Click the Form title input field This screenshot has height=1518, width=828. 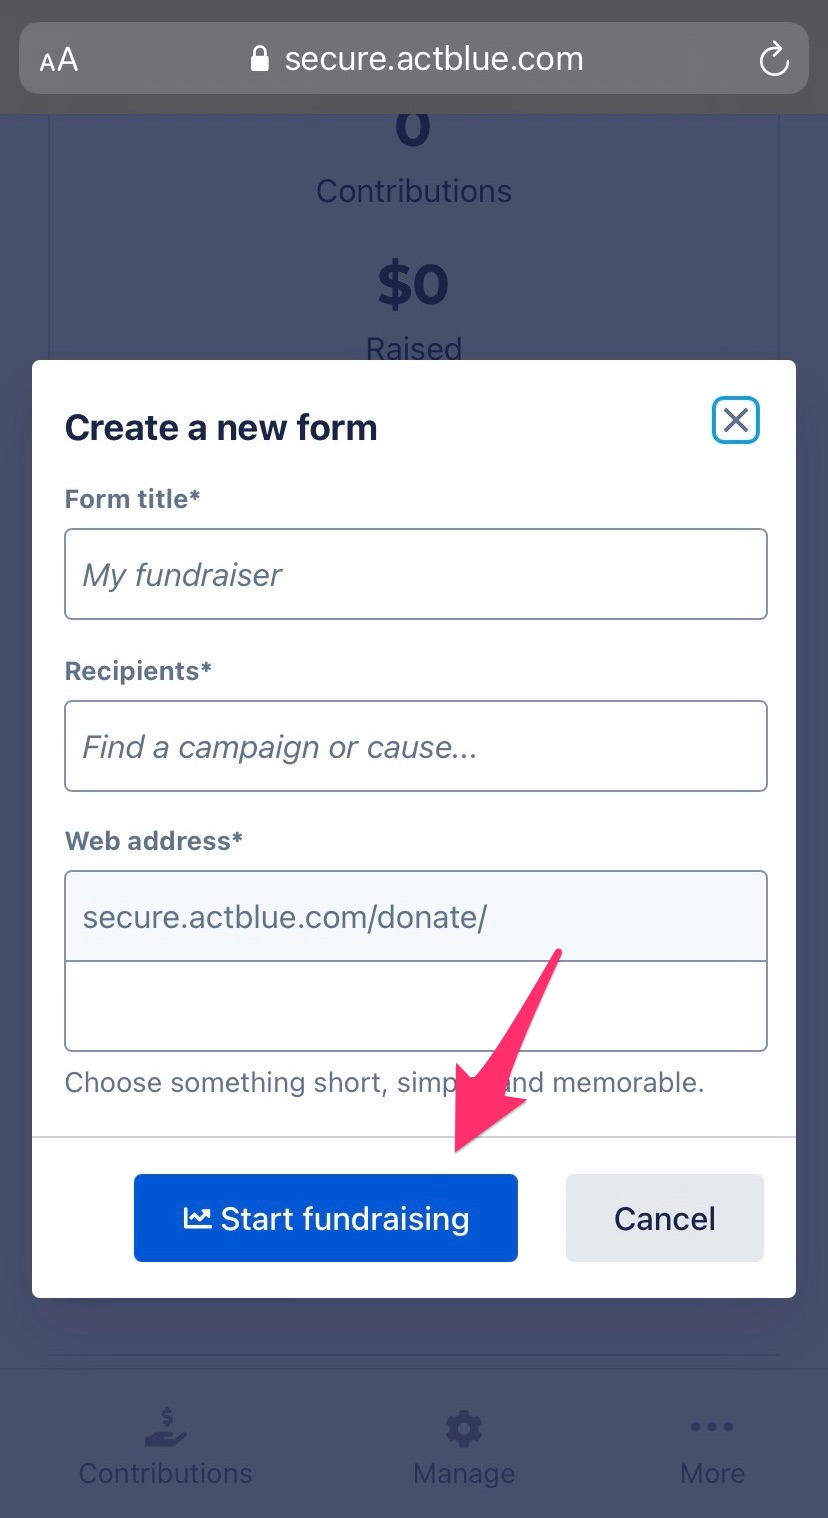coord(416,574)
